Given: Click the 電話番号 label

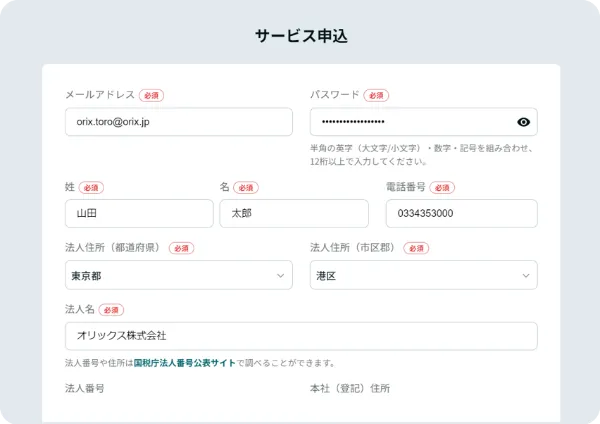Looking at the screenshot, I should click(406, 187).
